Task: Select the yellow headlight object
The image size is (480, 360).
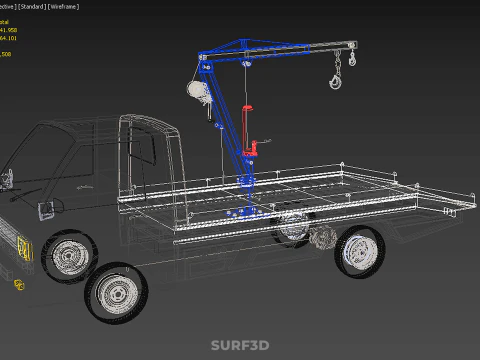Action: tap(26, 249)
